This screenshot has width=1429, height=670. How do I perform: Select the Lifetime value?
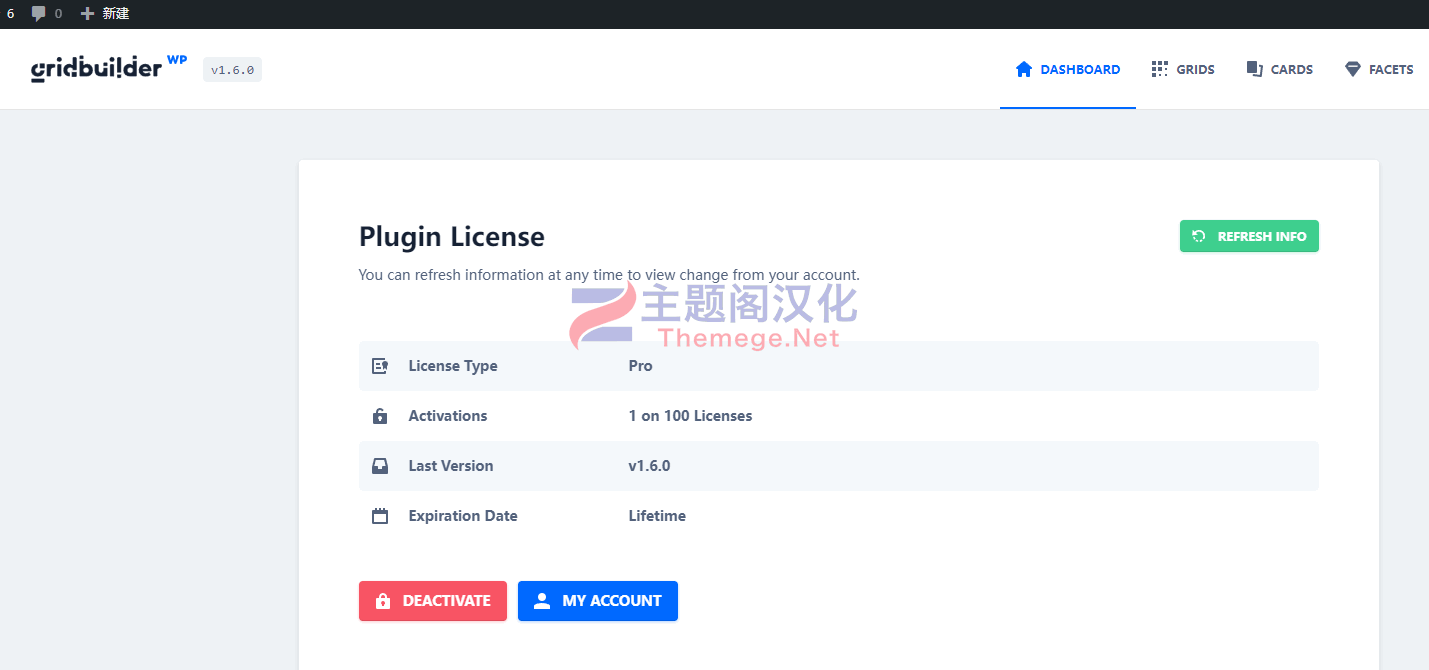(x=657, y=516)
